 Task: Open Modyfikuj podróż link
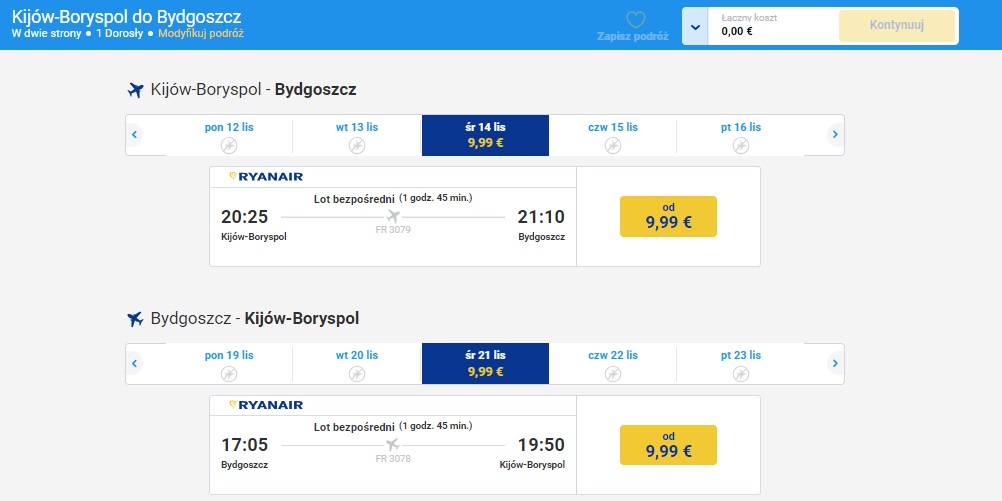[x=200, y=33]
